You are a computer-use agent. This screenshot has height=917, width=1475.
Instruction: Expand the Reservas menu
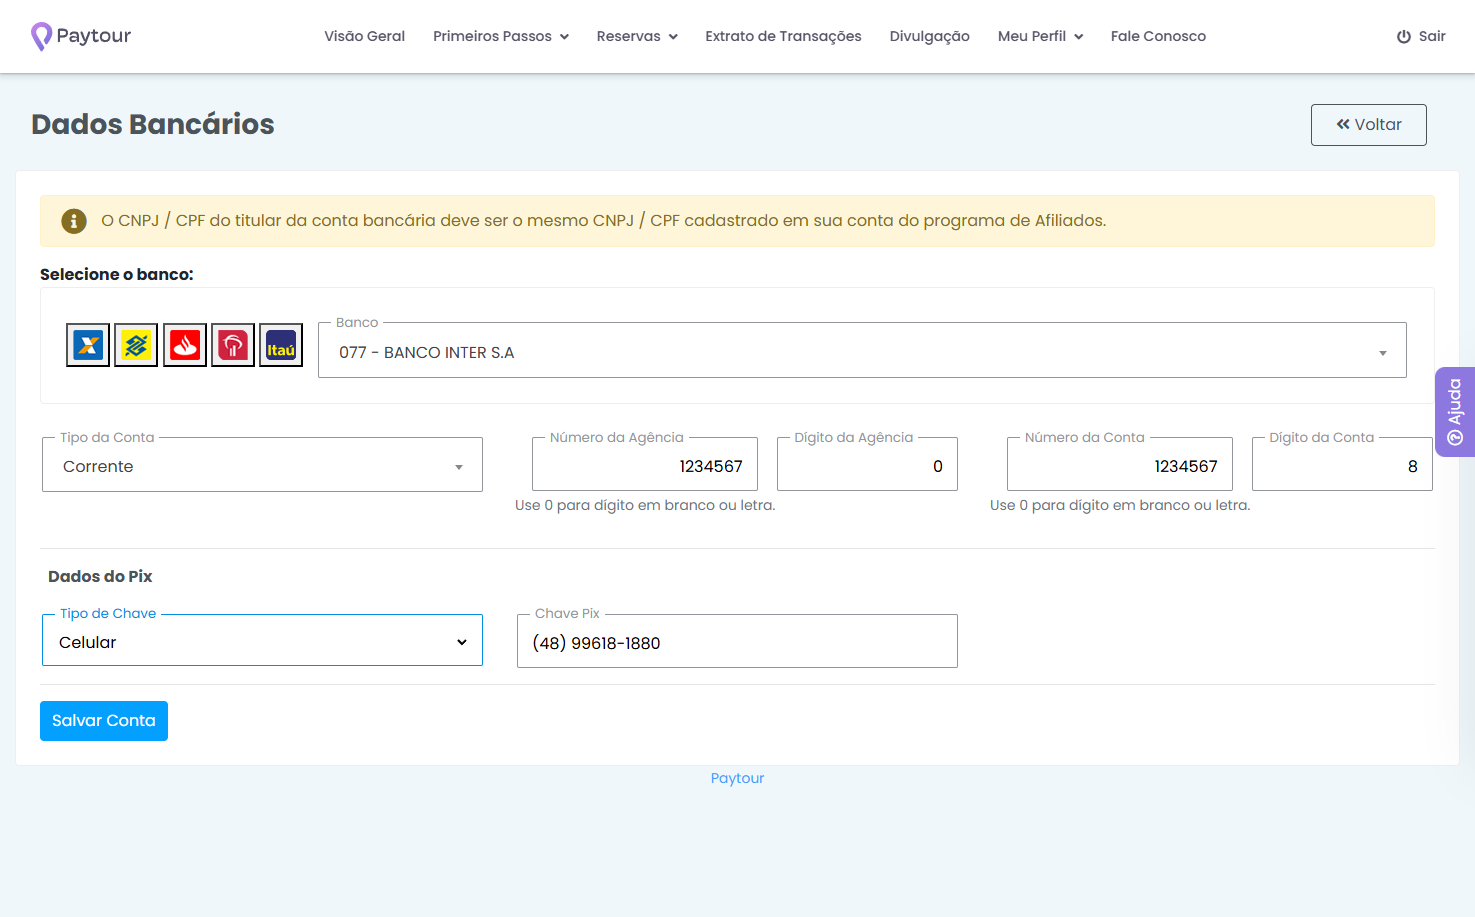tap(637, 36)
